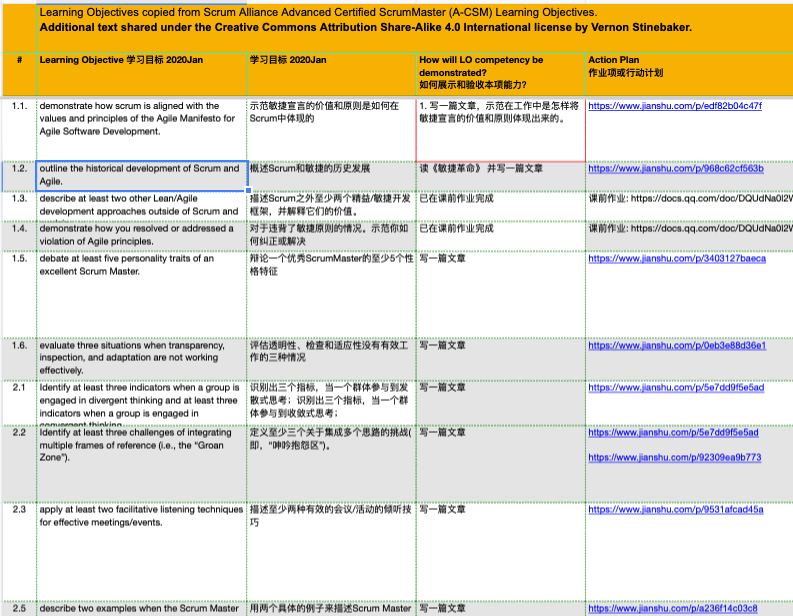This screenshot has width=793, height=616.
Task: Select cell 'describe two examples when the Scrum Master'
Action: [142, 609]
